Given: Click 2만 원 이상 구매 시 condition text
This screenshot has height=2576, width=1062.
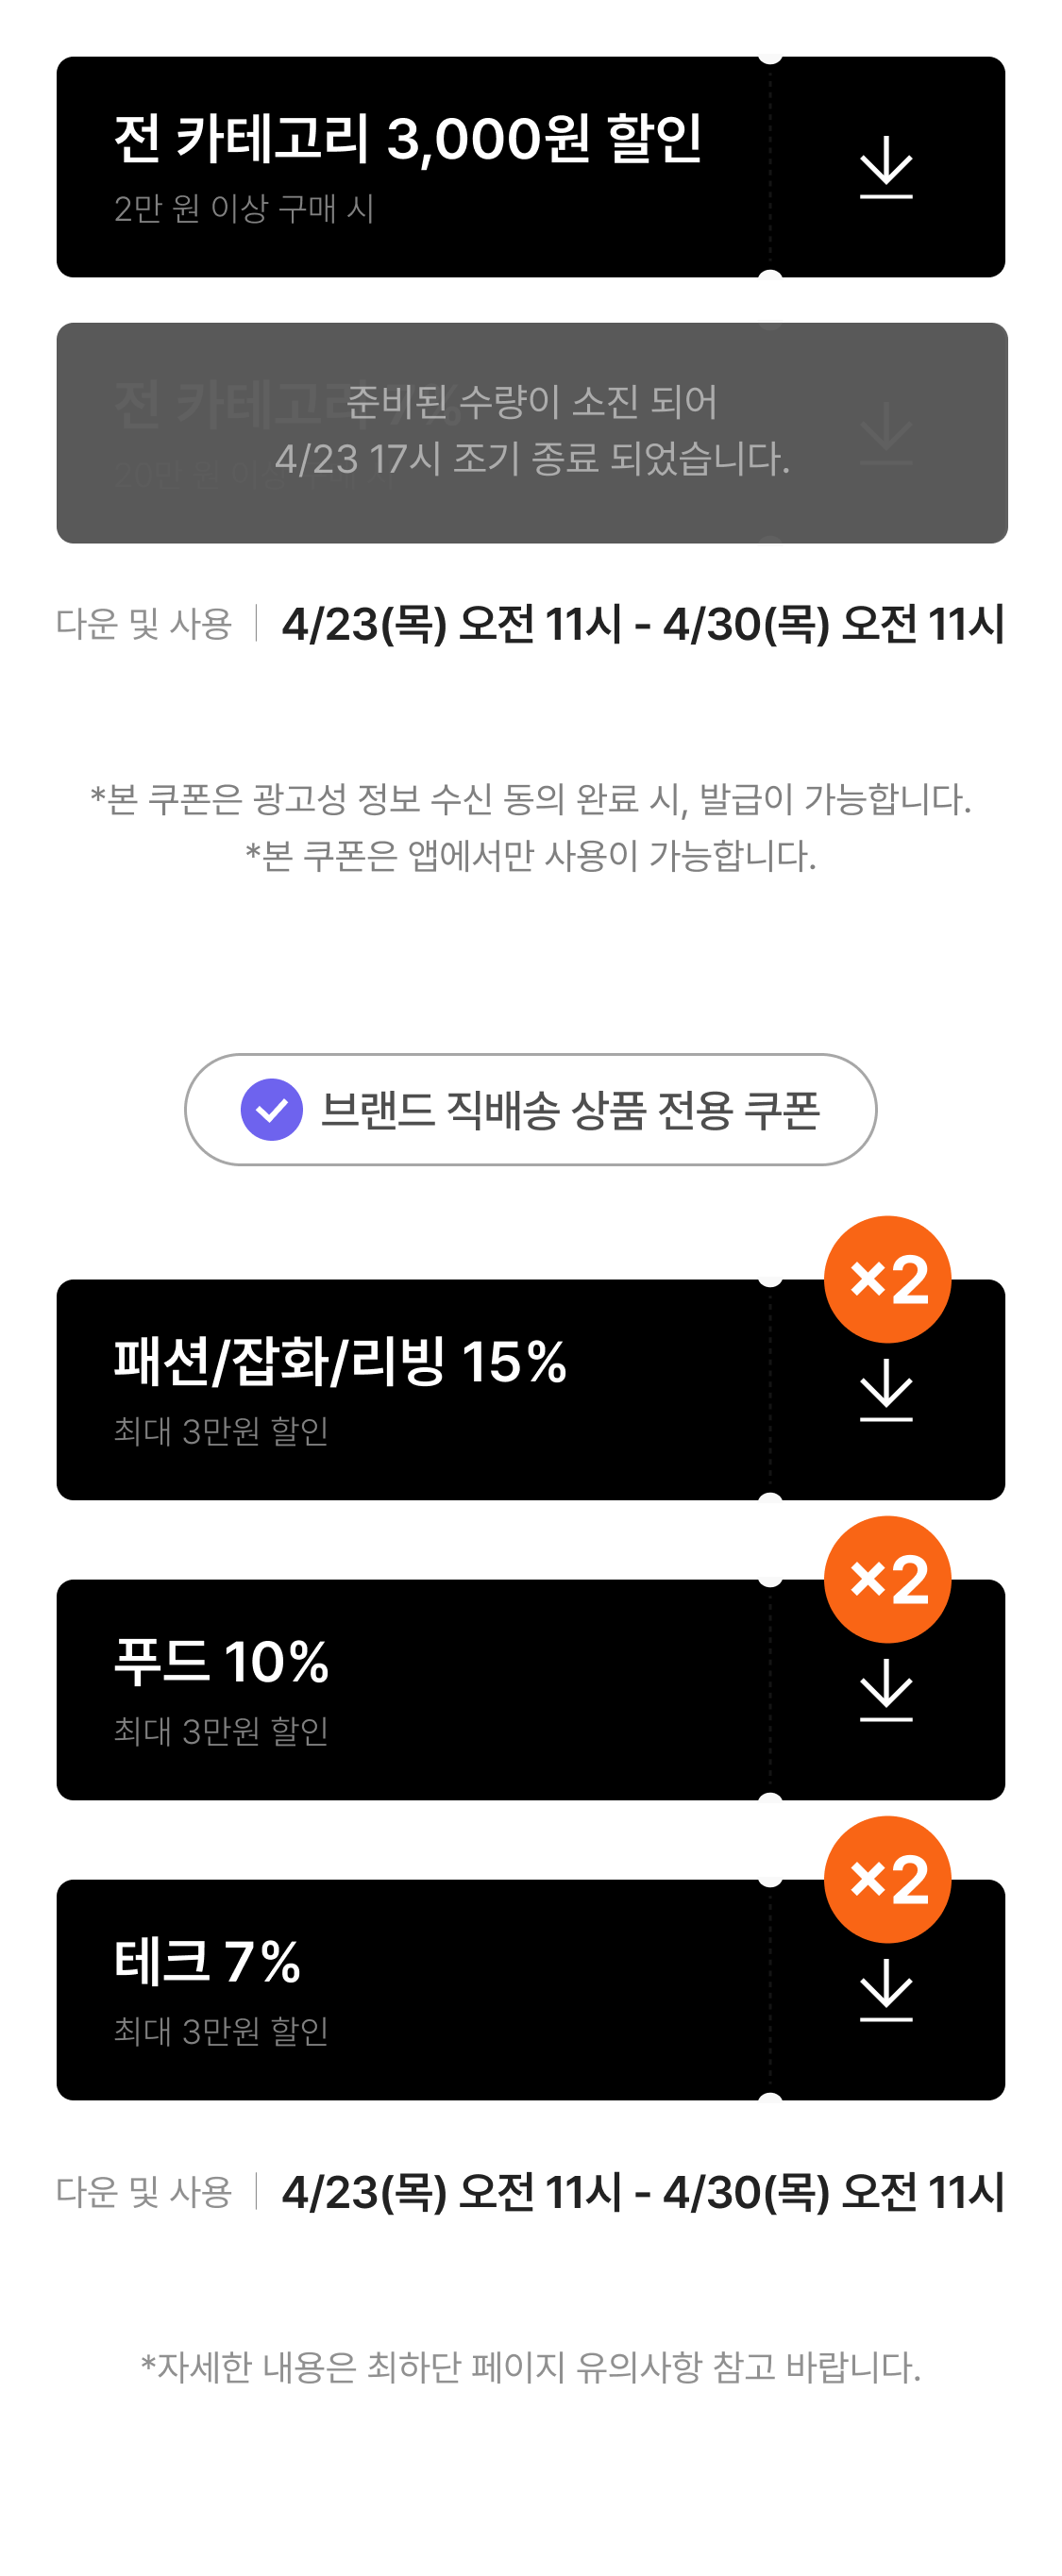Looking at the screenshot, I should point(243,209).
